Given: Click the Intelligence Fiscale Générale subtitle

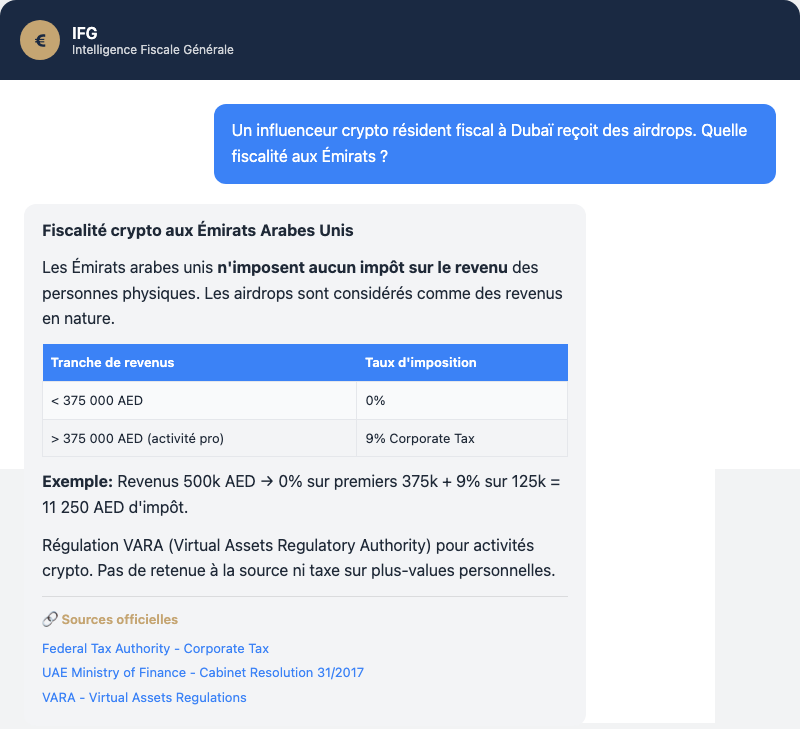Looking at the screenshot, I should [x=152, y=50].
